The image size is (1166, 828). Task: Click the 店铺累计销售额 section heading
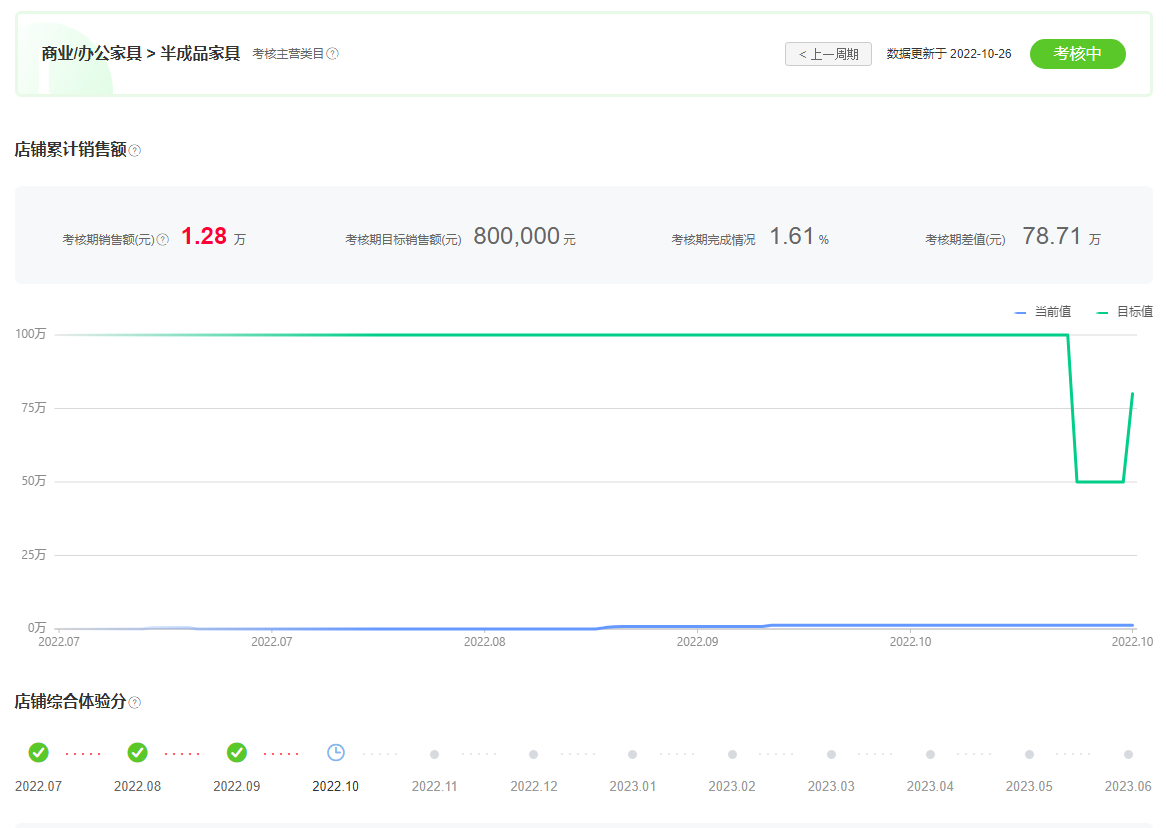pos(71,150)
